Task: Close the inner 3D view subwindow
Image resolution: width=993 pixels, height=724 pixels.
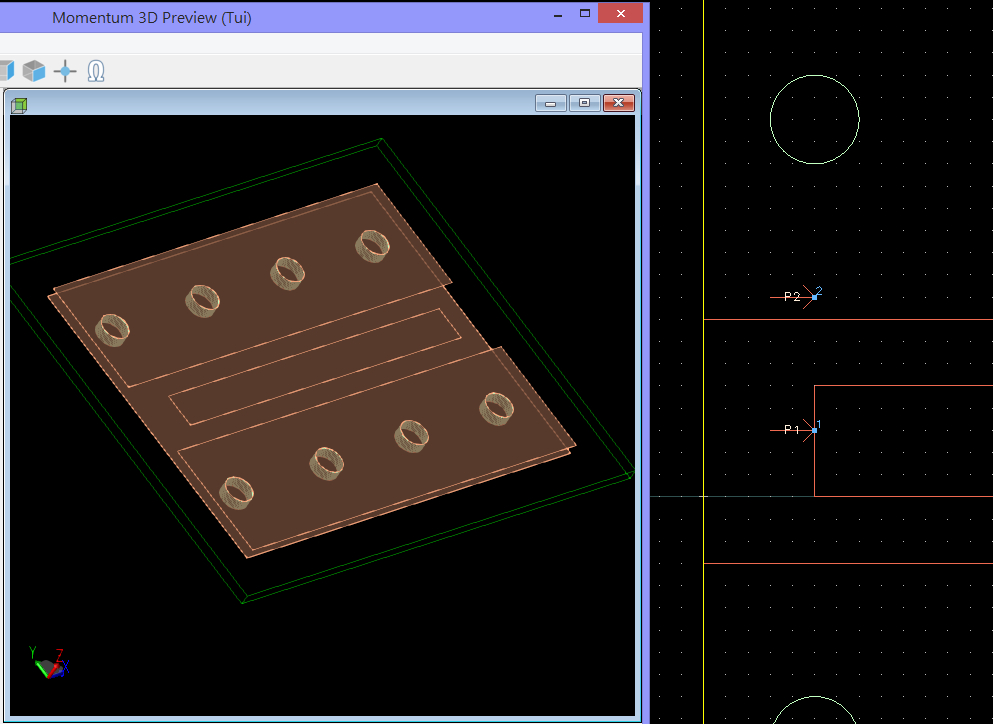Action: 619,103
